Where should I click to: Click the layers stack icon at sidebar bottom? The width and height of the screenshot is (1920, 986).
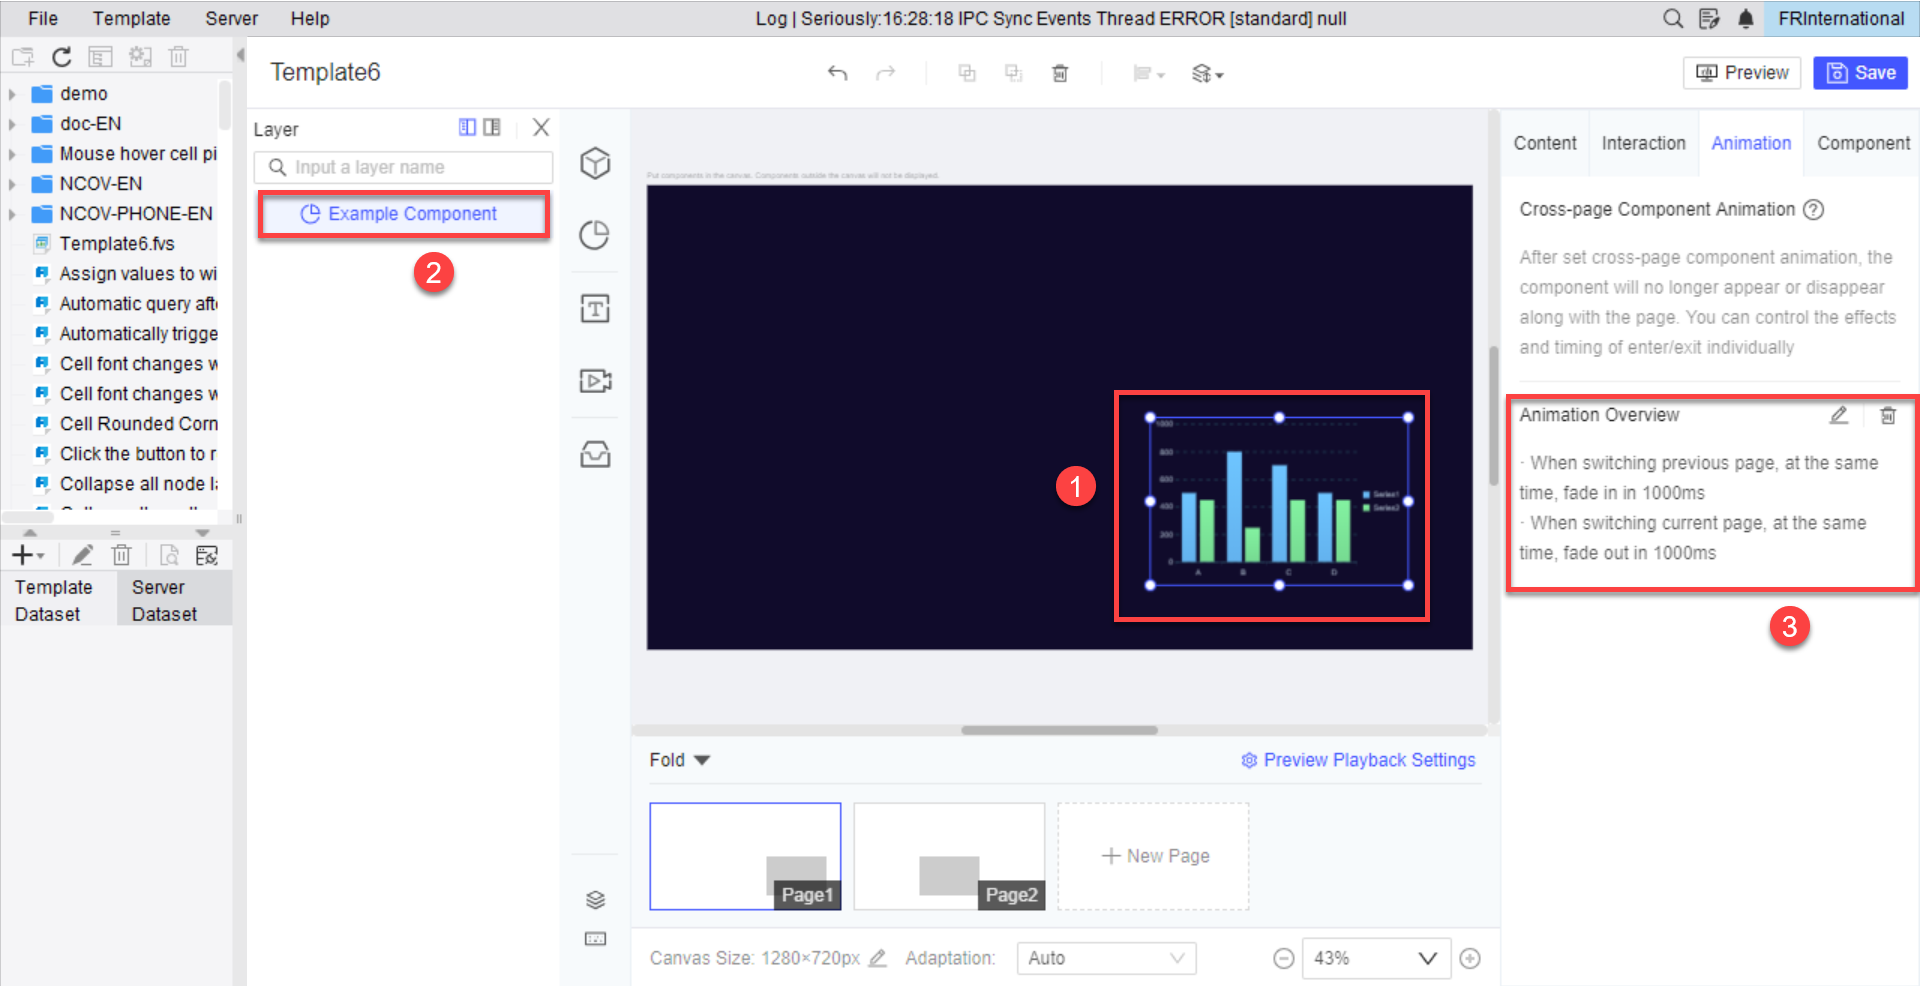coord(595,900)
